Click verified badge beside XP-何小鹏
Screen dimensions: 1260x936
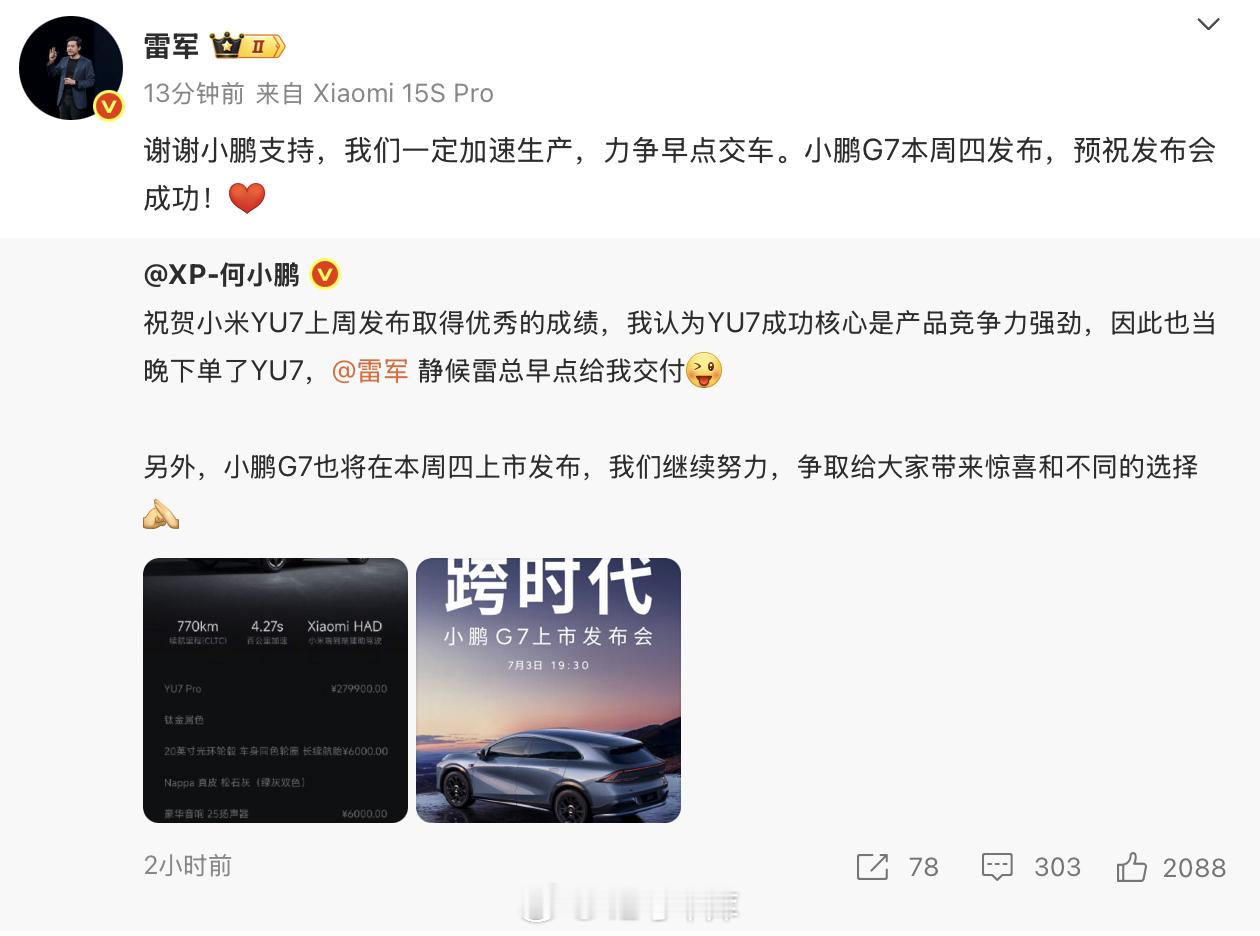pyautogui.click(x=325, y=273)
